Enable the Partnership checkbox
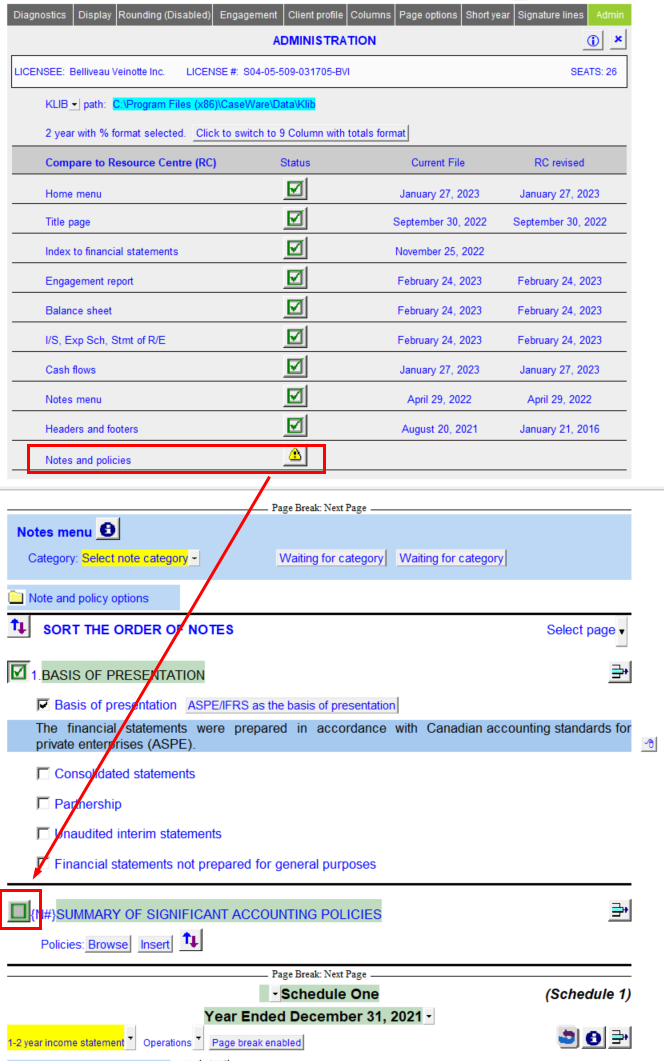This screenshot has width=664, height=1061. pos(43,803)
